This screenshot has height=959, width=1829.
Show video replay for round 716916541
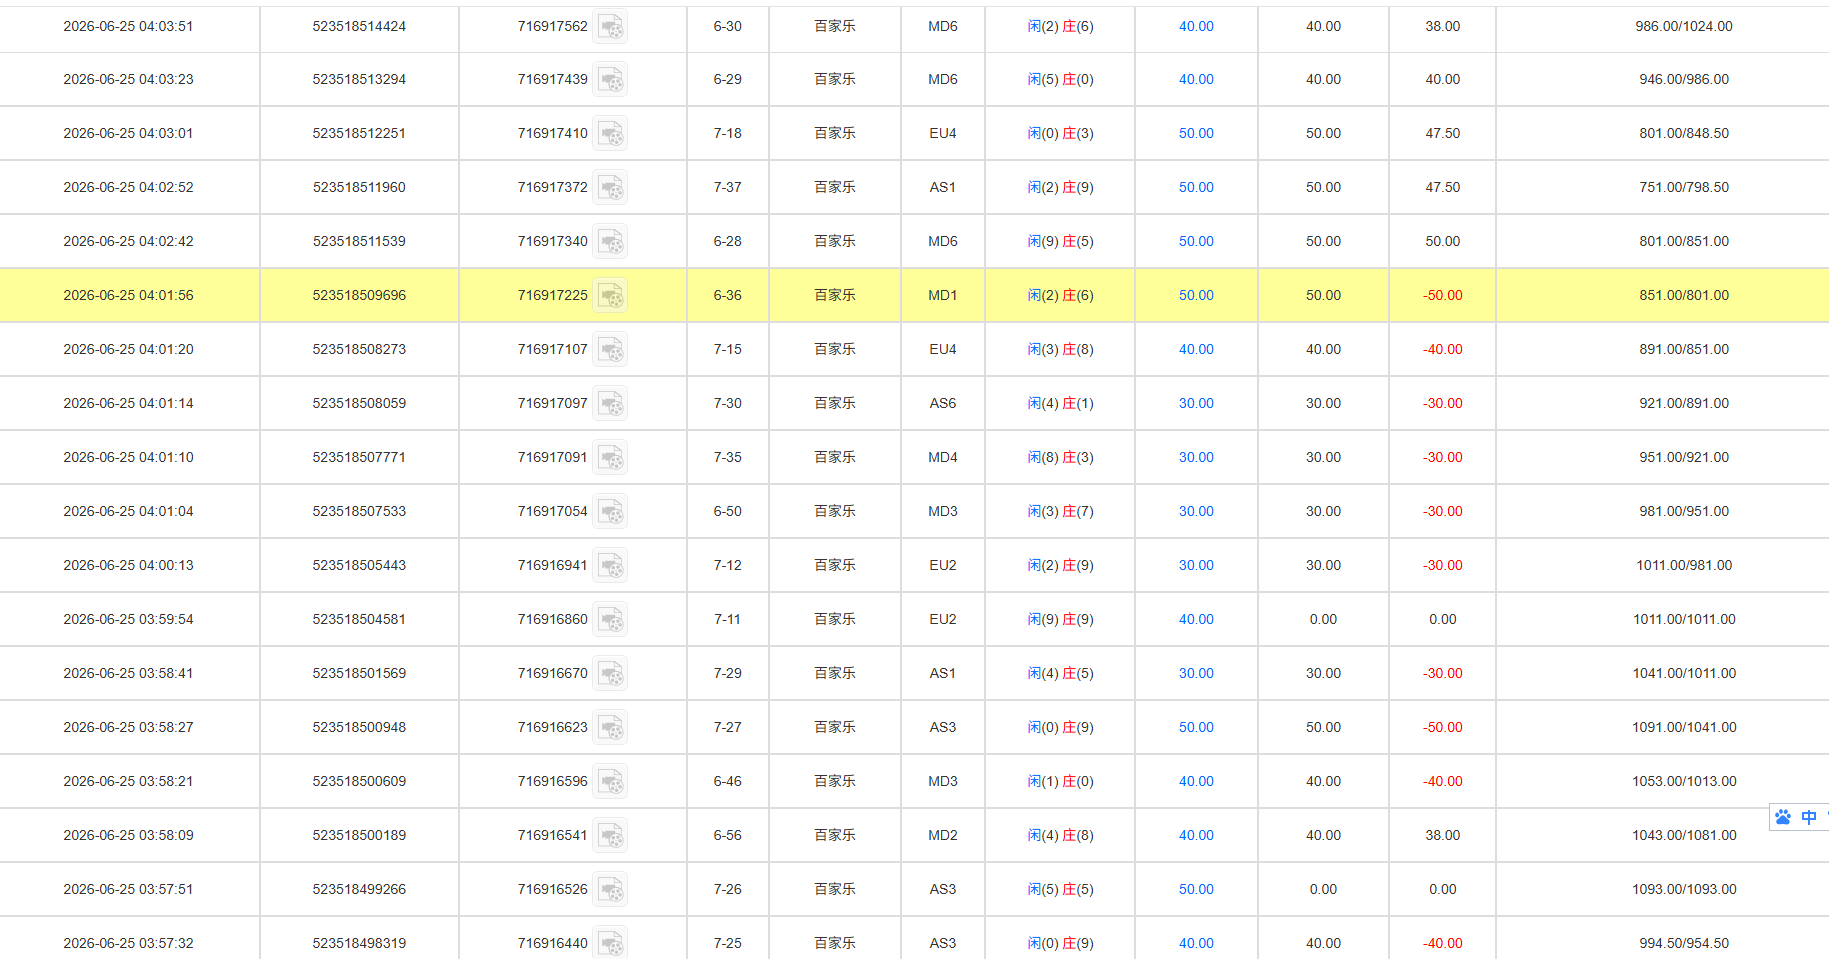click(610, 836)
